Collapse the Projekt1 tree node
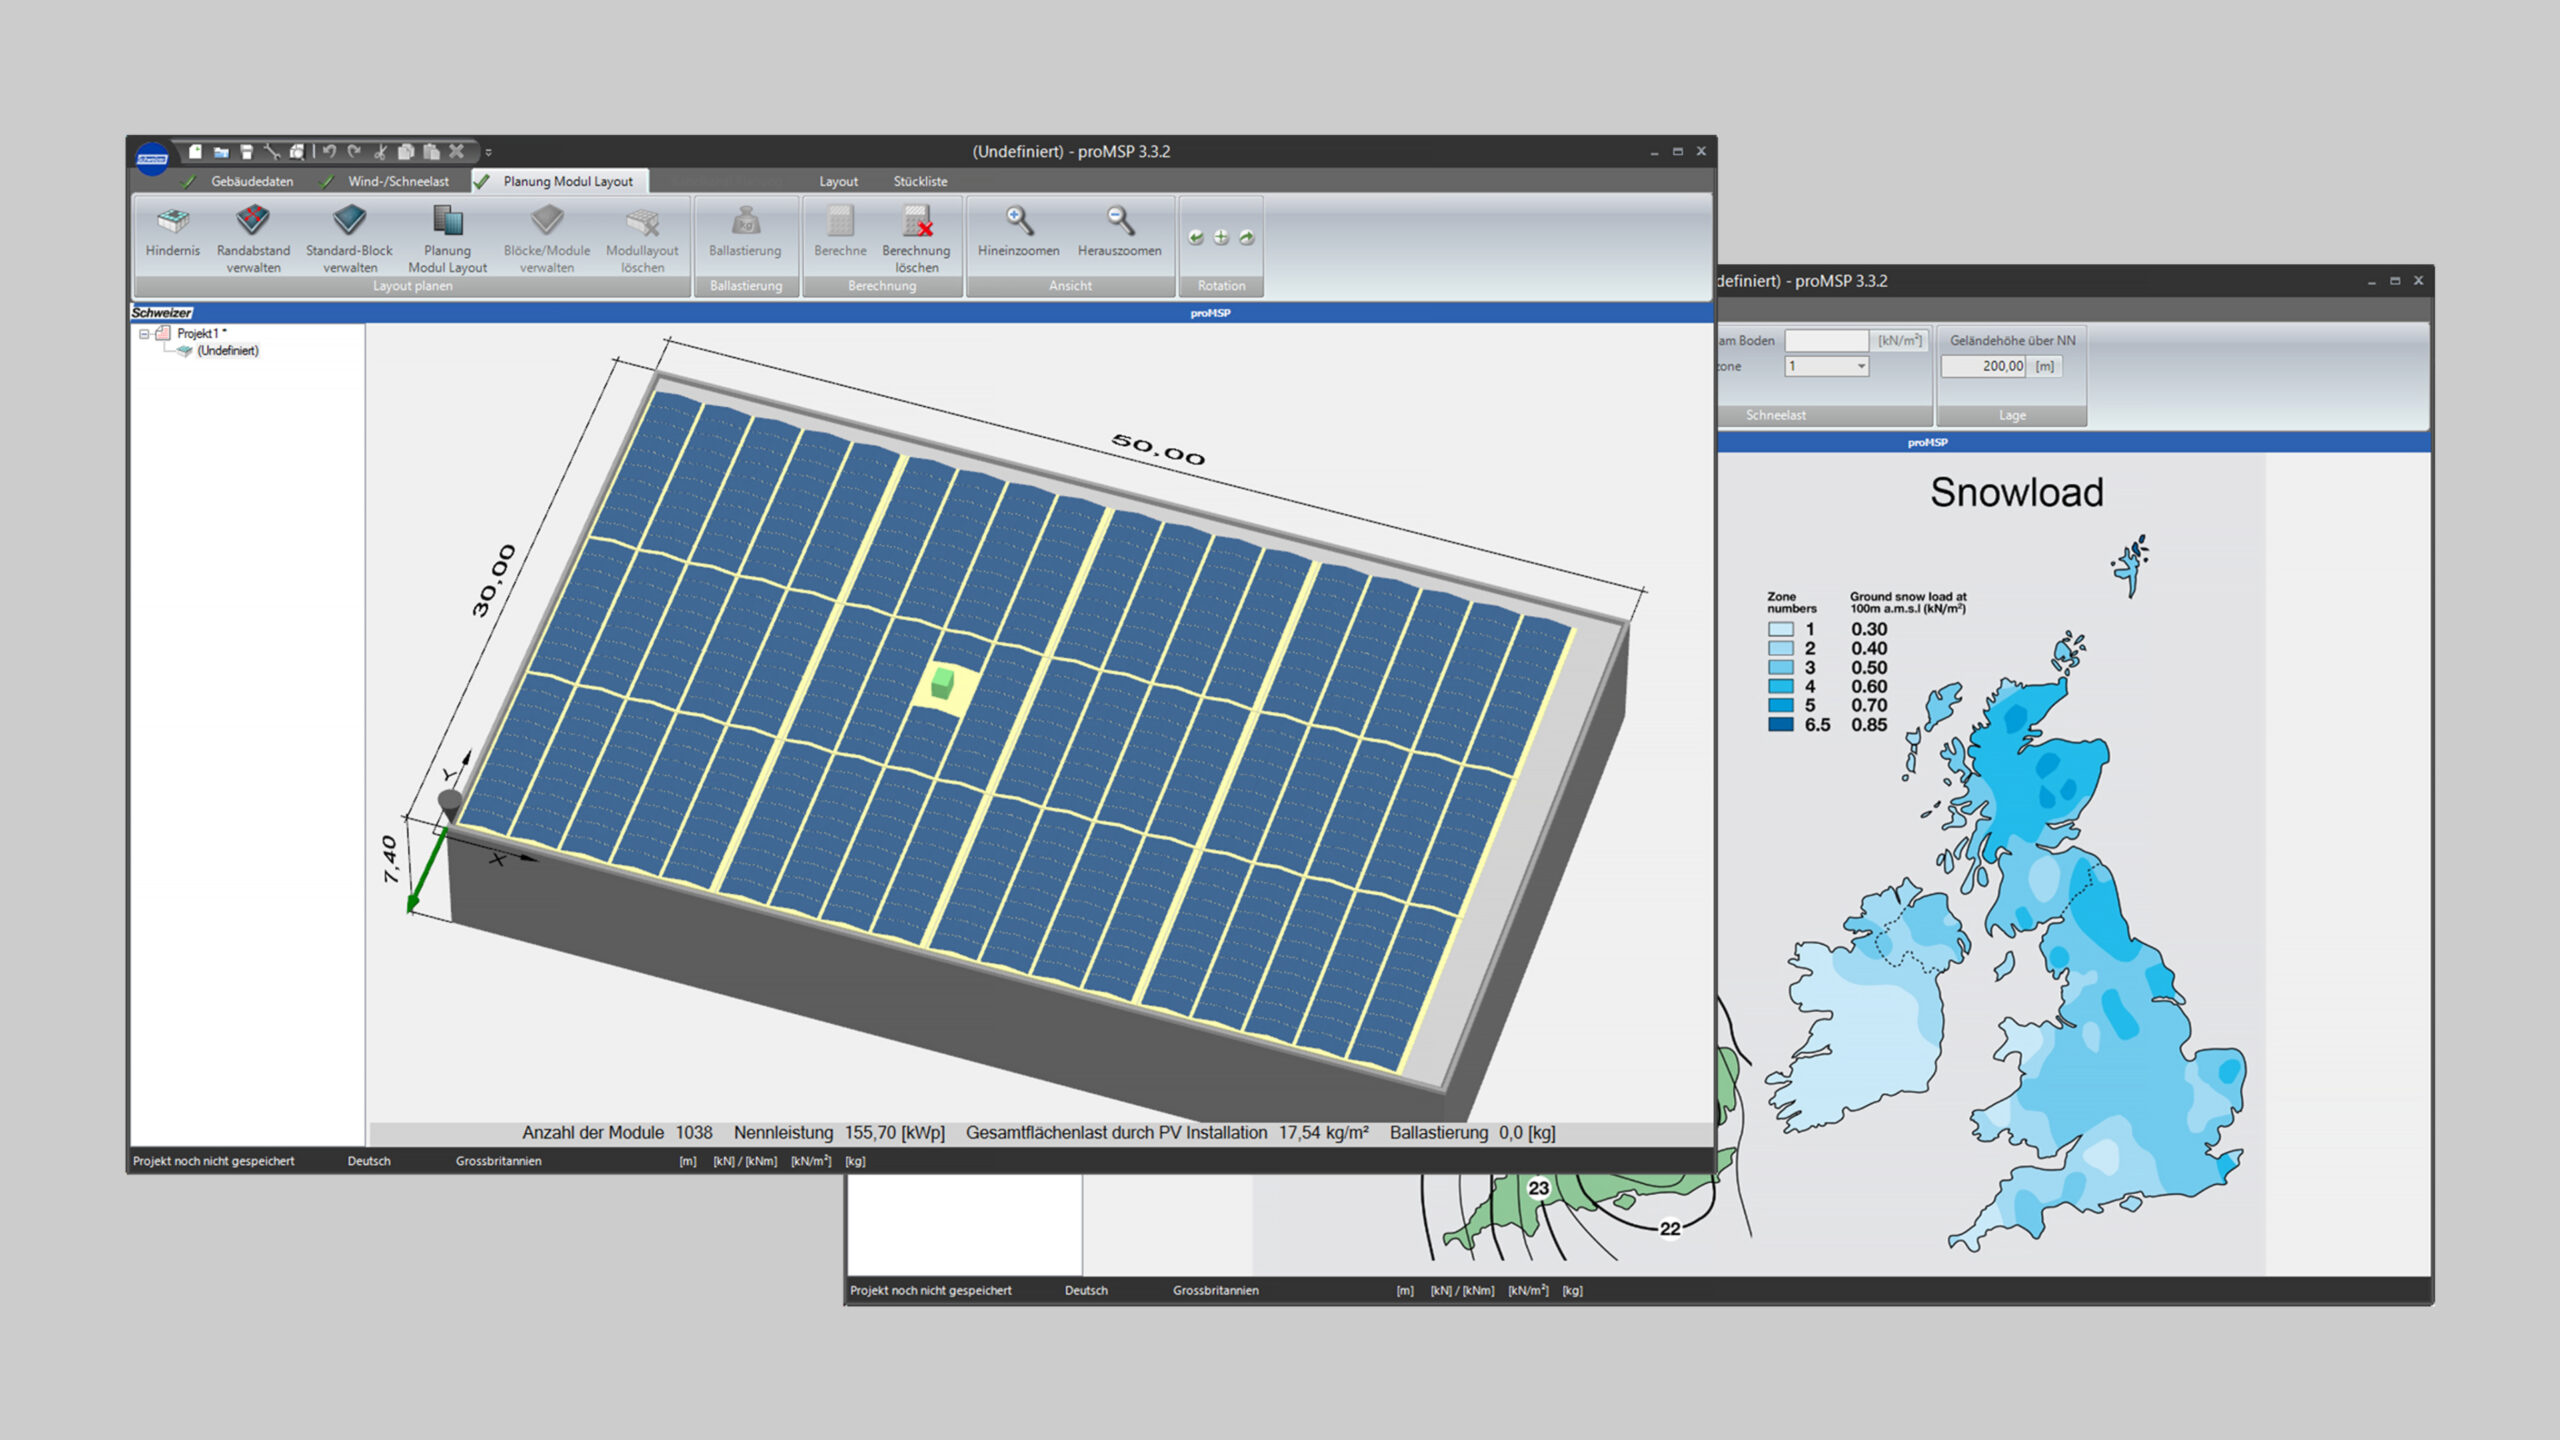The width and height of the screenshot is (2560, 1440). point(144,334)
